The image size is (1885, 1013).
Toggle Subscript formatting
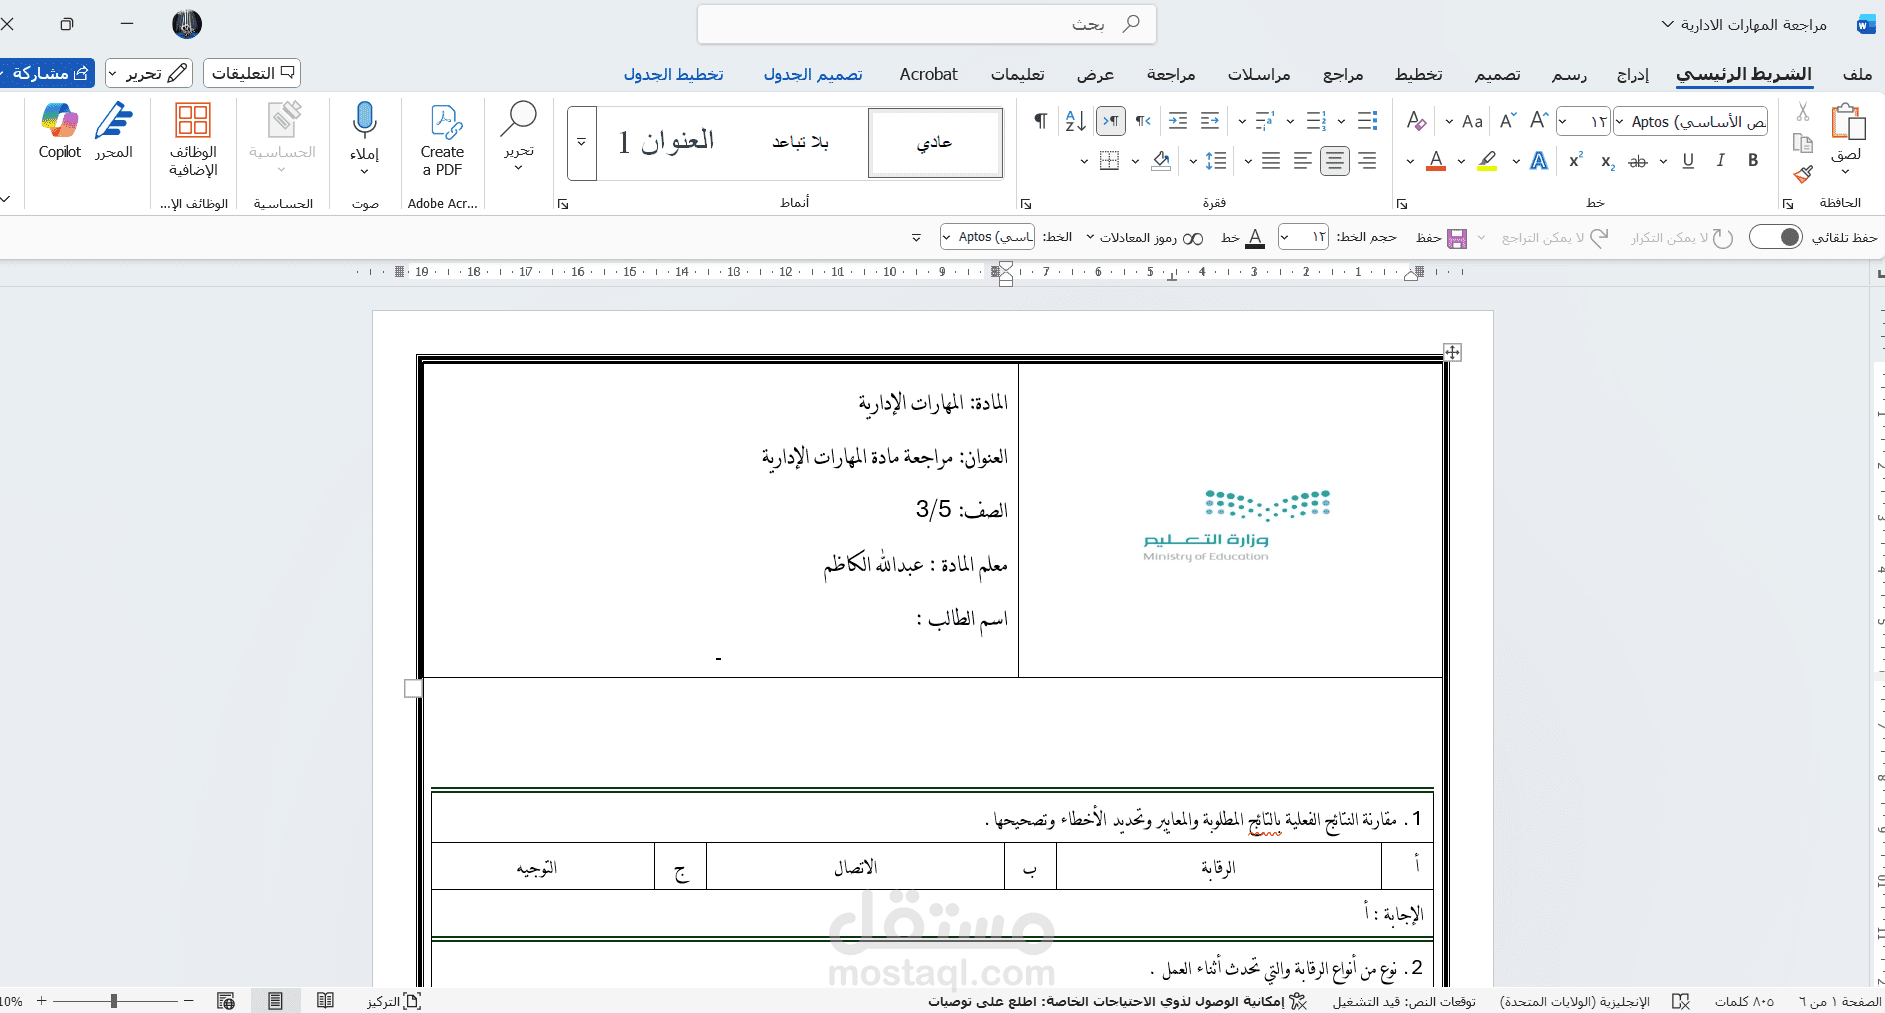coord(1608,161)
